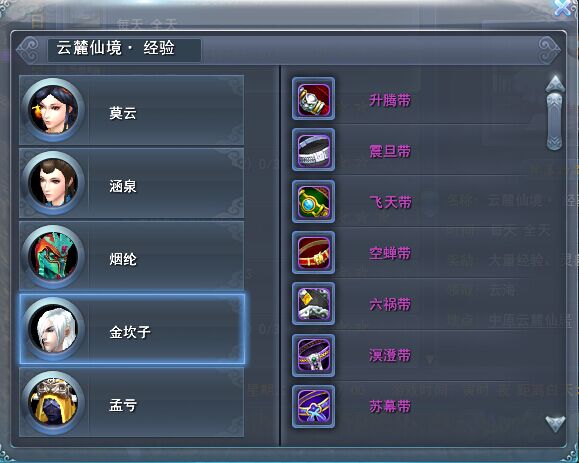
Task: Click the 六祸带 belt icon
Action: pos(314,303)
